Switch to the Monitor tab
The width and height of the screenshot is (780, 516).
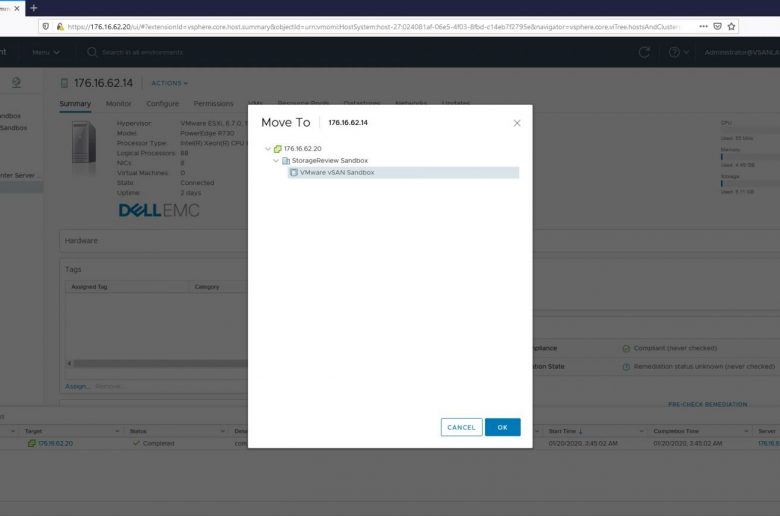pyautogui.click(x=118, y=103)
